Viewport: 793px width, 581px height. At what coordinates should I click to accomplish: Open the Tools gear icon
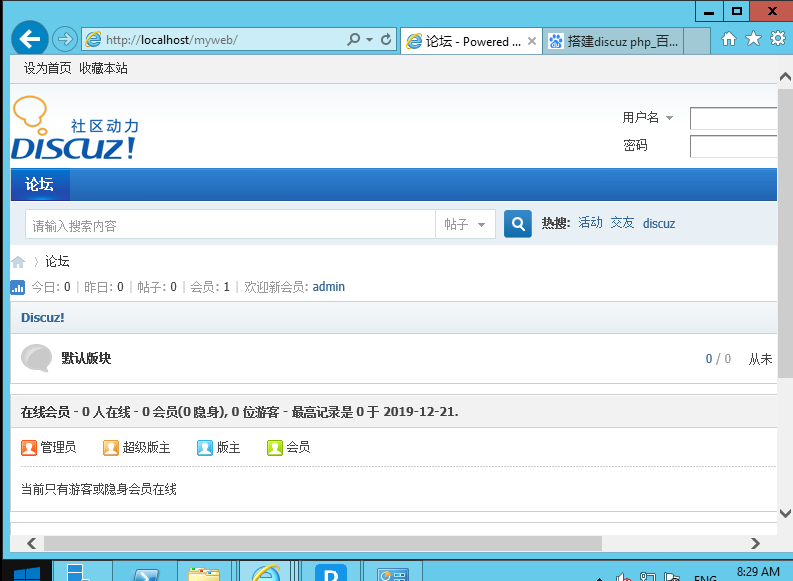(x=778, y=38)
